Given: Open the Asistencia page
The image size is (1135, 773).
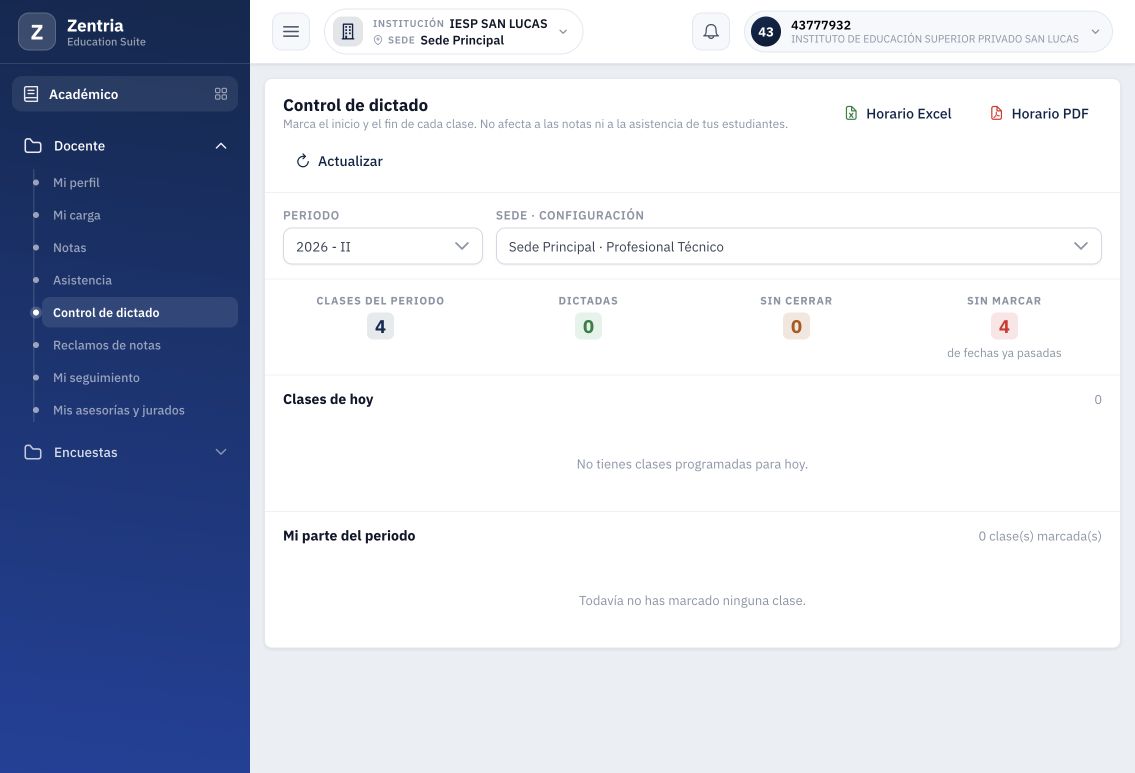Looking at the screenshot, I should click(83, 280).
